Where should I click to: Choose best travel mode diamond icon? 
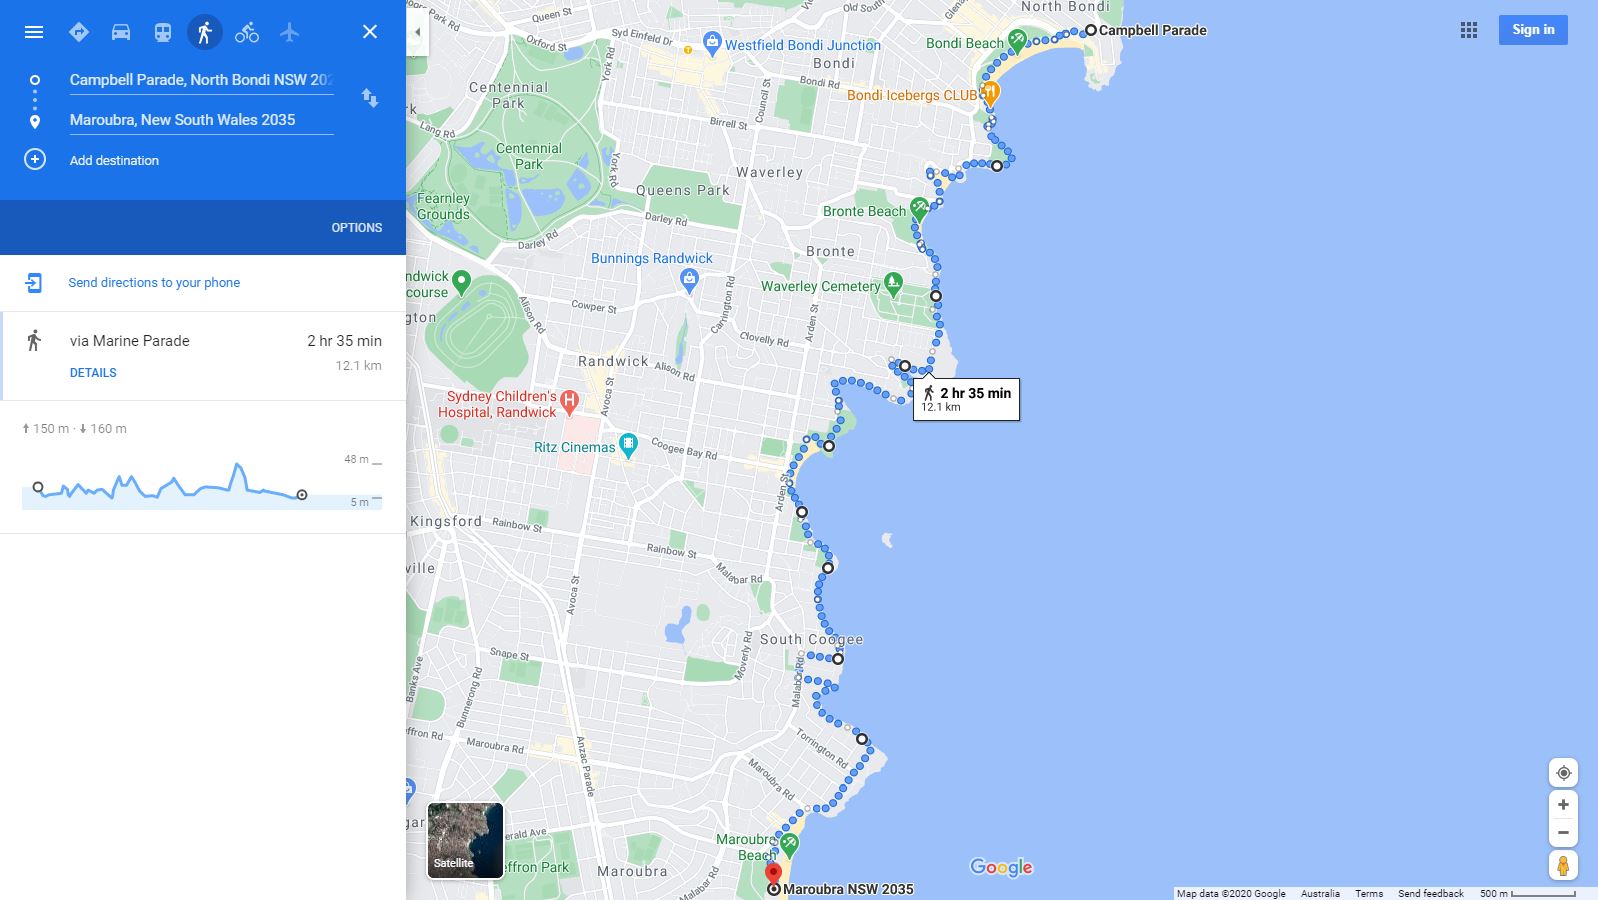[x=79, y=32]
